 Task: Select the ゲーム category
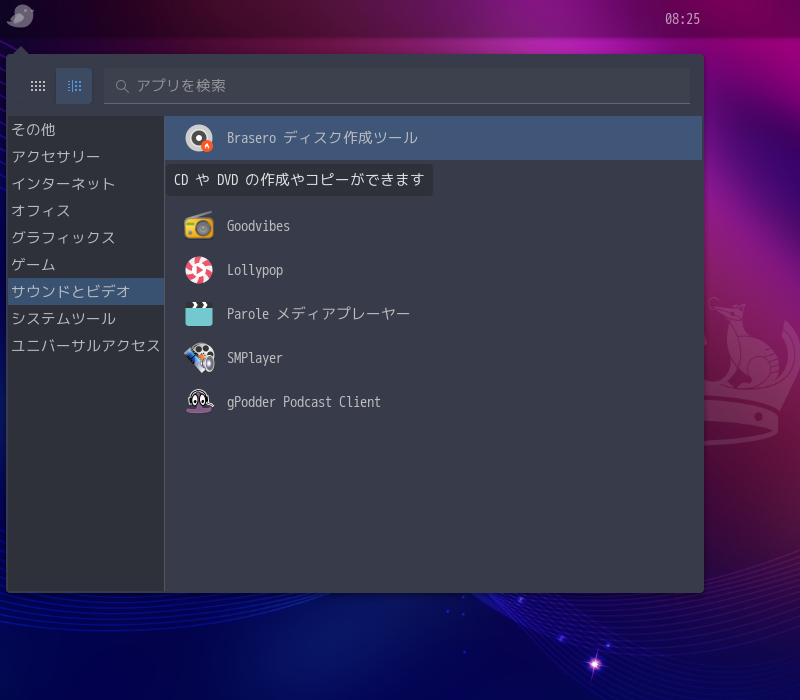coord(86,265)
